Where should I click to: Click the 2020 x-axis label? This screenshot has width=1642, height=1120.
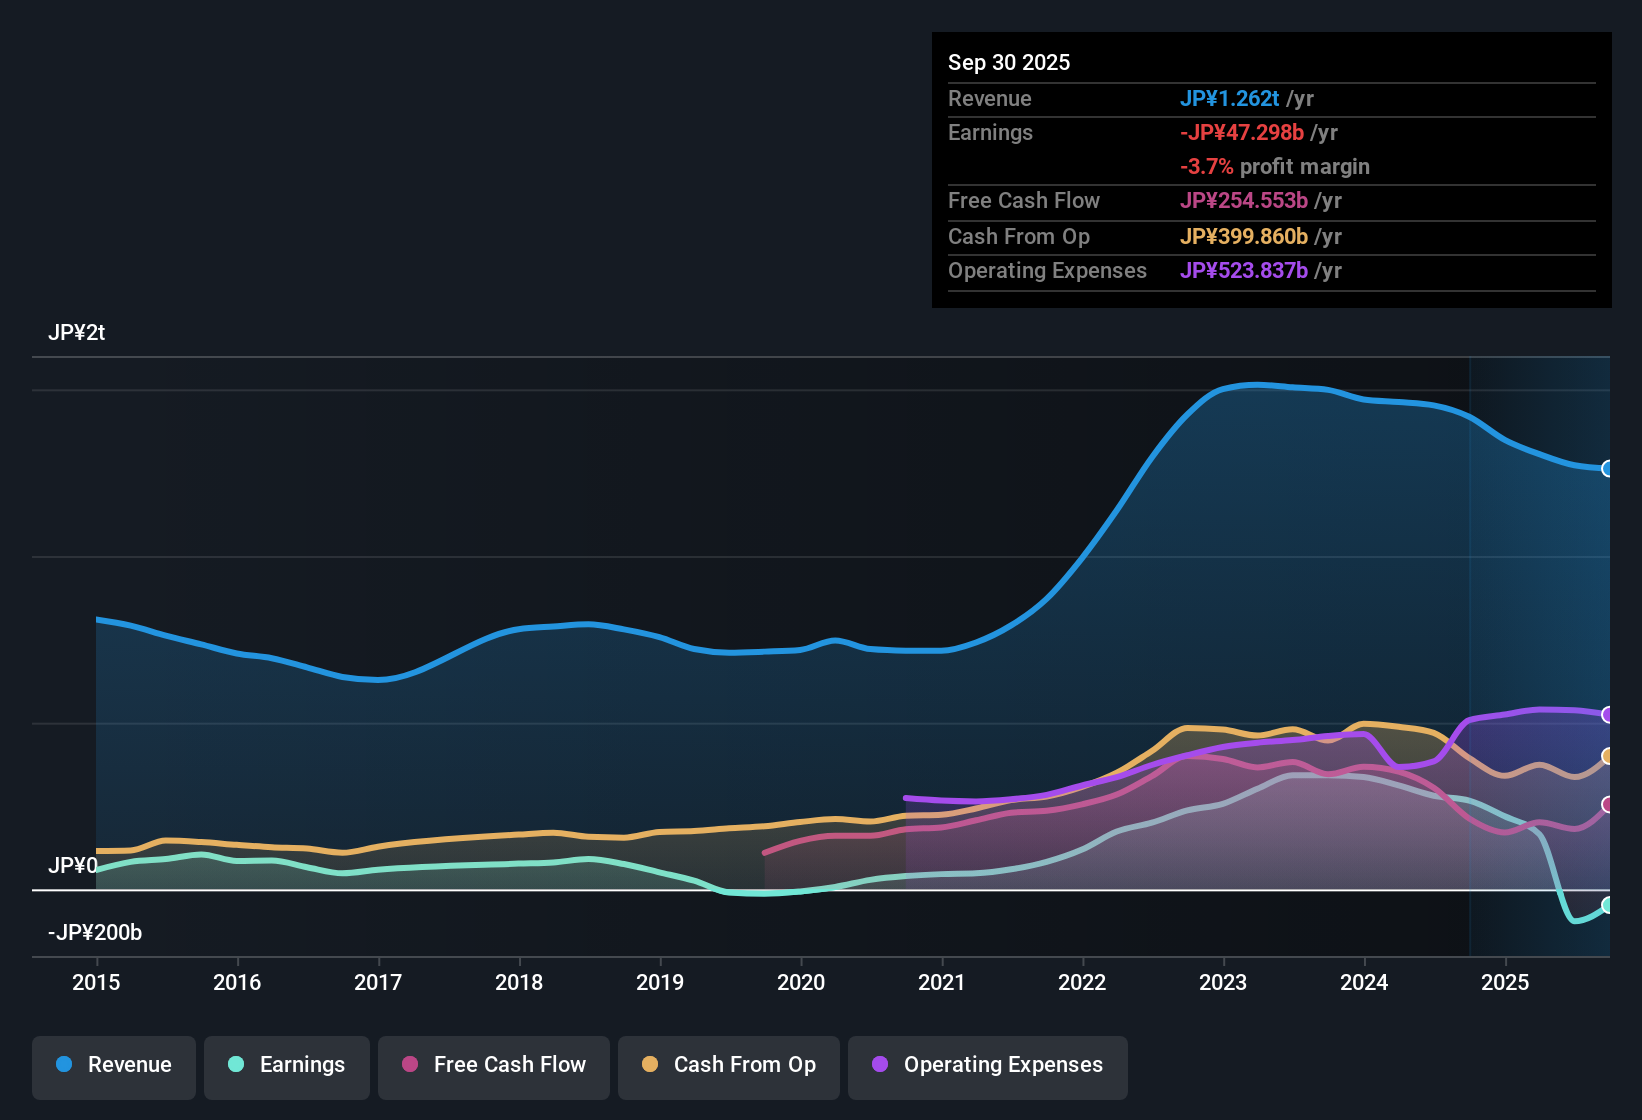[801, 983]
